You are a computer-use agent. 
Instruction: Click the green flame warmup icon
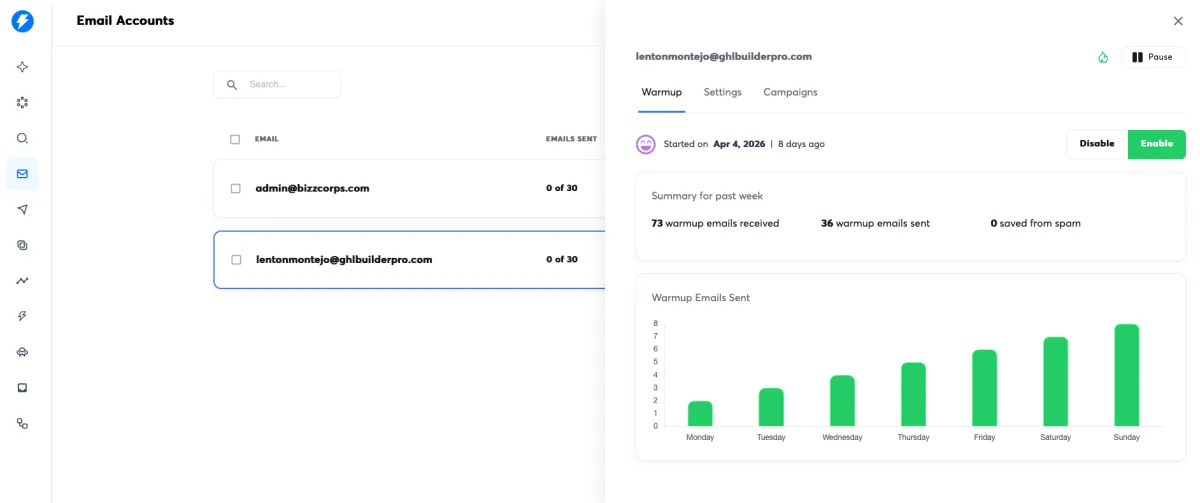tap(1103, 57)
